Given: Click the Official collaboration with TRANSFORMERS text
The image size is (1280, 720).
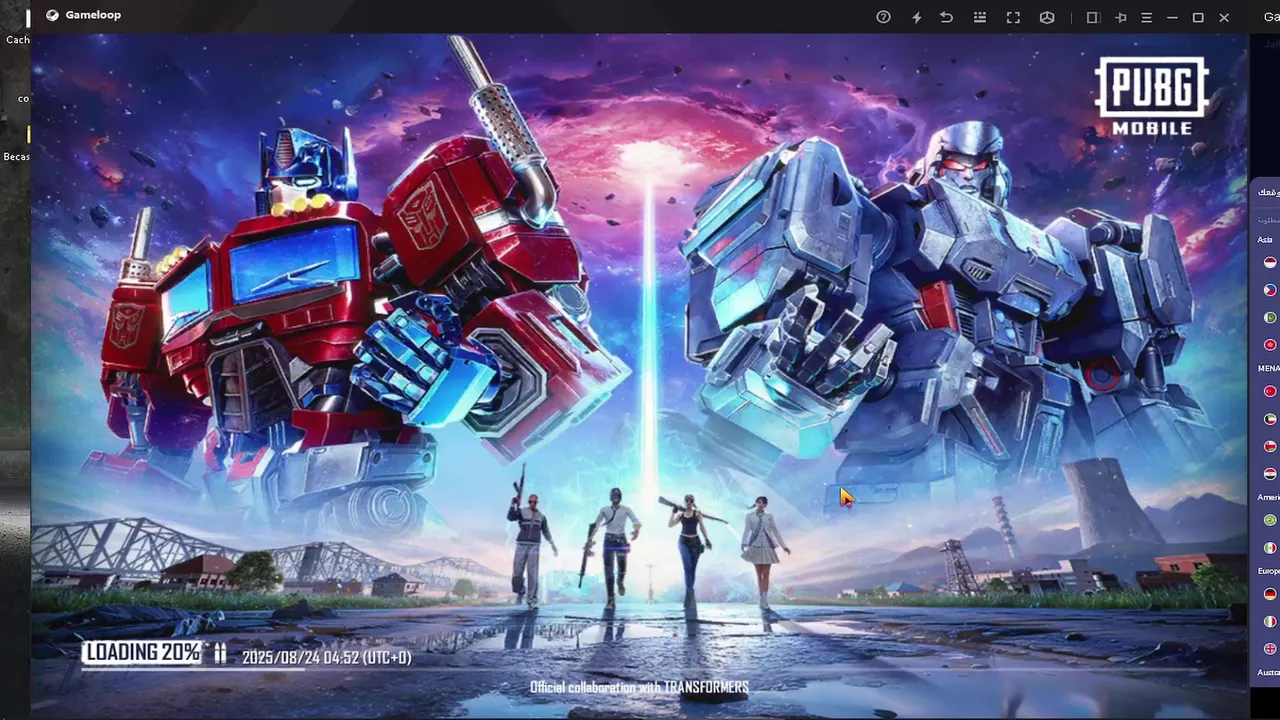Looking at the screenshot, I should pos(639,687).
